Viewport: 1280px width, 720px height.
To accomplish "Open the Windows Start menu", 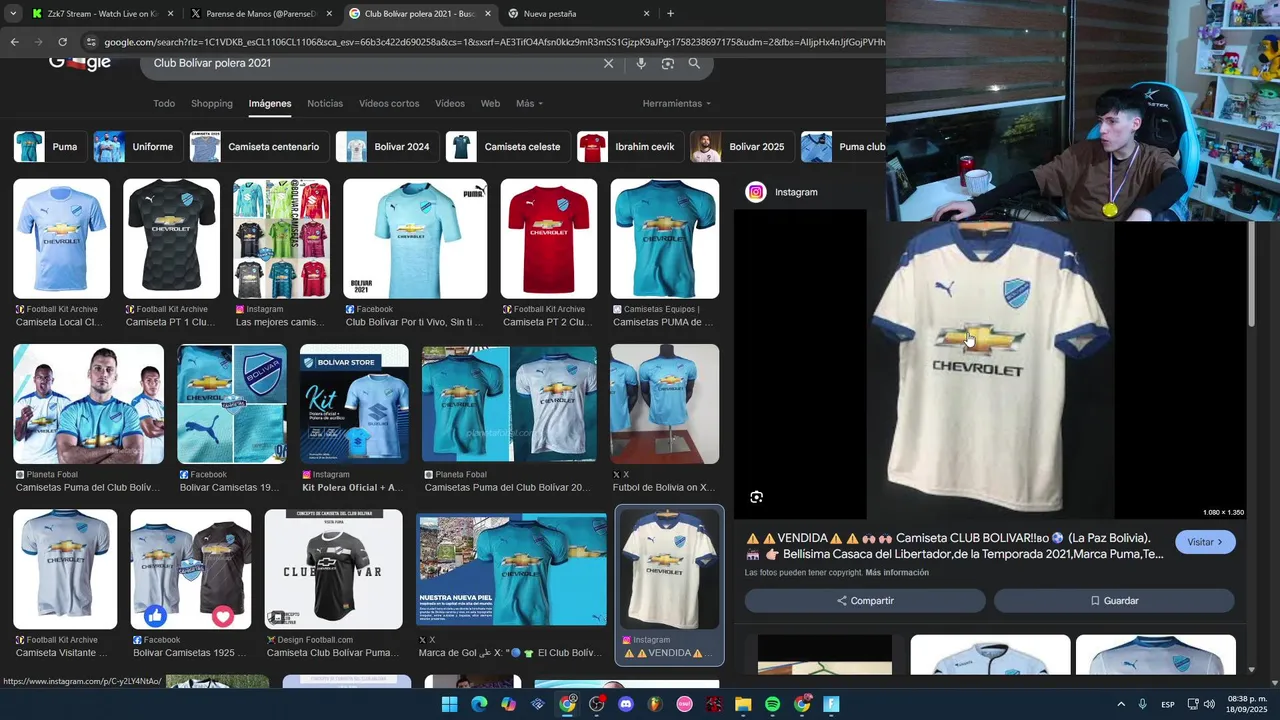I will pos(449,704).
